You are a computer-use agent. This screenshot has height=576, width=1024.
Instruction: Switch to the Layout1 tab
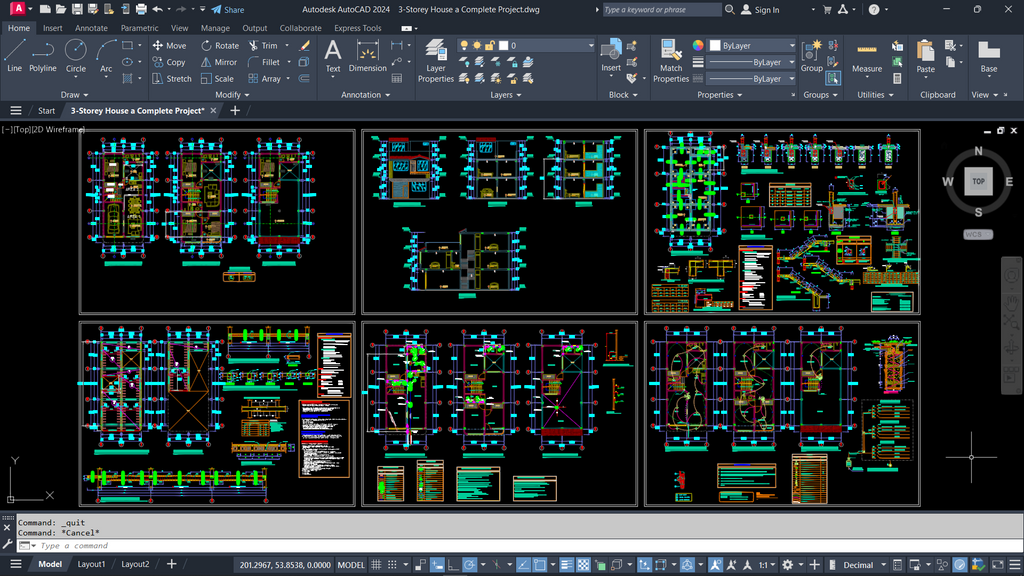(91, 564)
